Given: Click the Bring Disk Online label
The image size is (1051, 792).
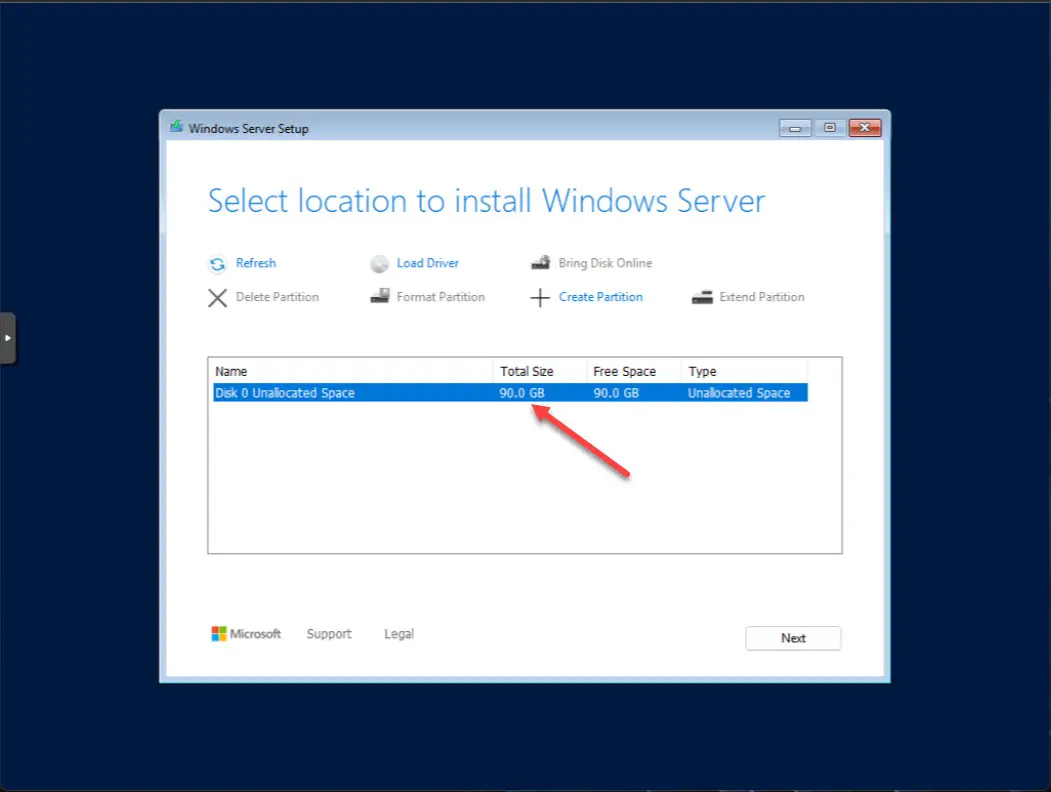Looking at the screenshot, I should [x=605, y=263].
